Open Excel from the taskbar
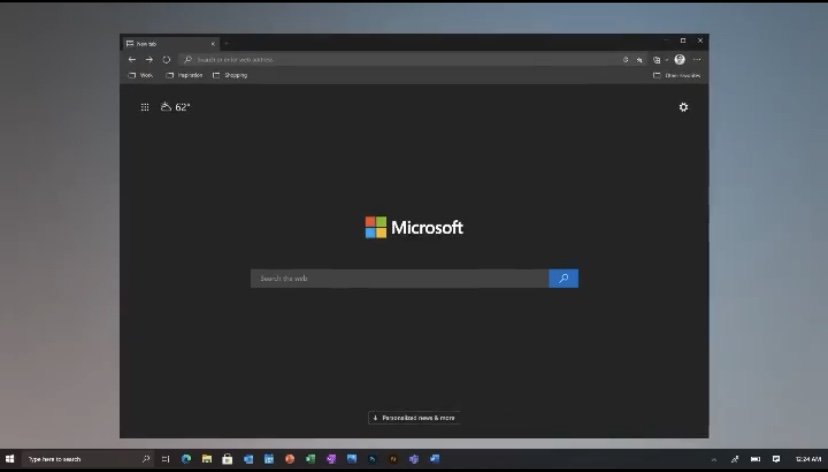Viewport: 828px width, 472px height. click(x=310, y=459)
